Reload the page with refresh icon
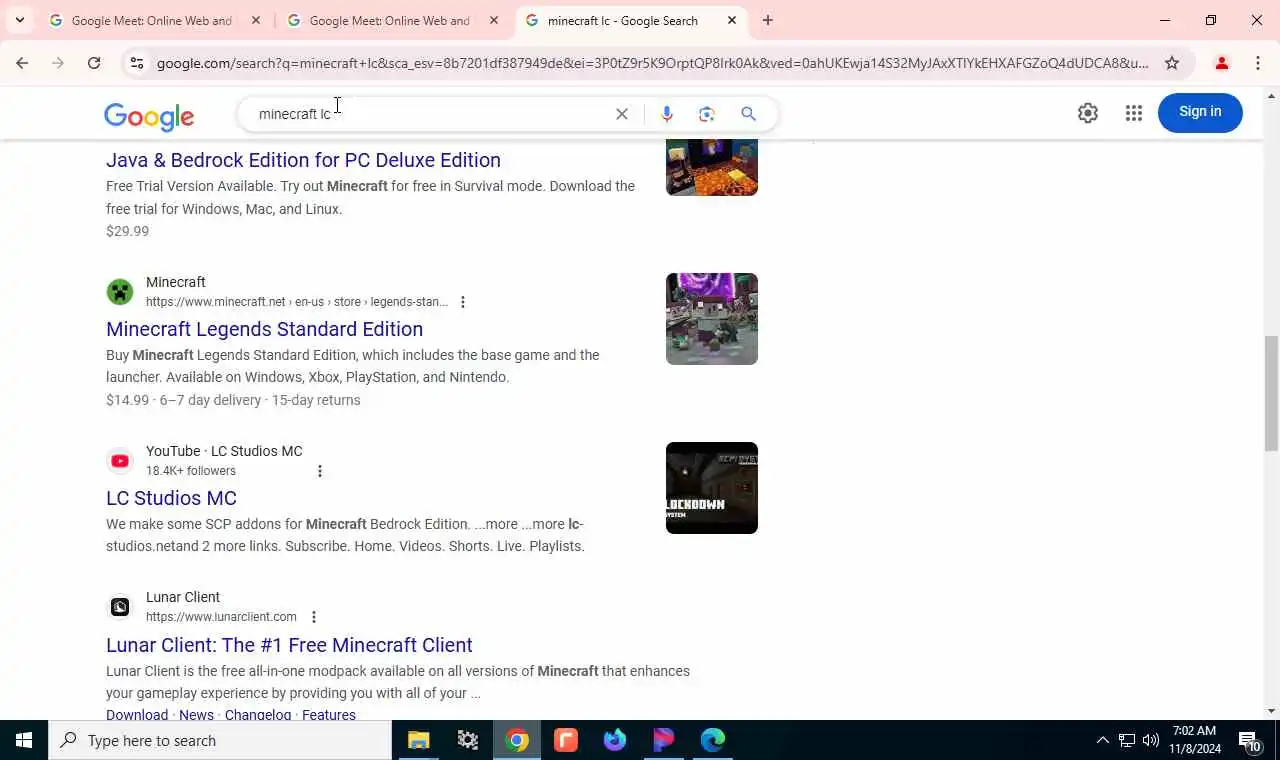Image resolution: width=1280 pixels, height=760 pixels. pos(94,63)
